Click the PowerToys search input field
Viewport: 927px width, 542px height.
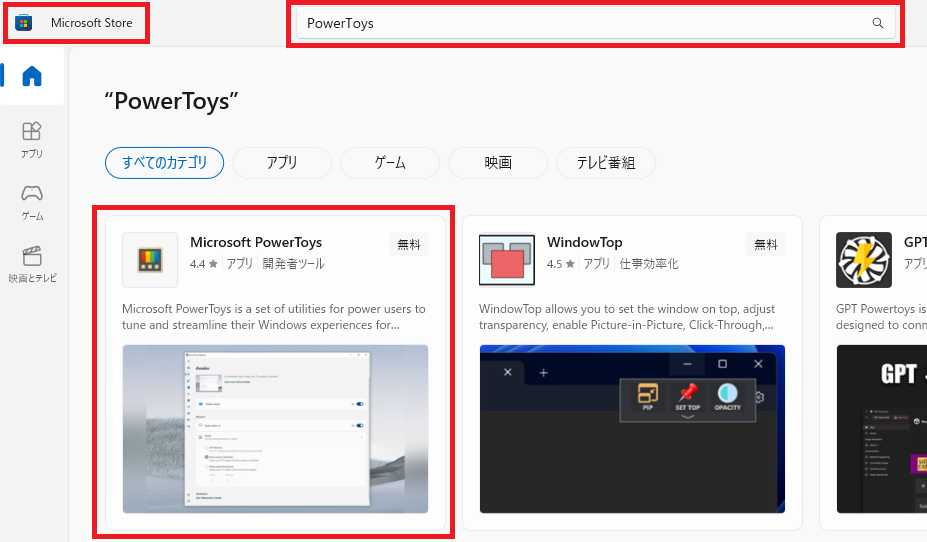[580, 23]
